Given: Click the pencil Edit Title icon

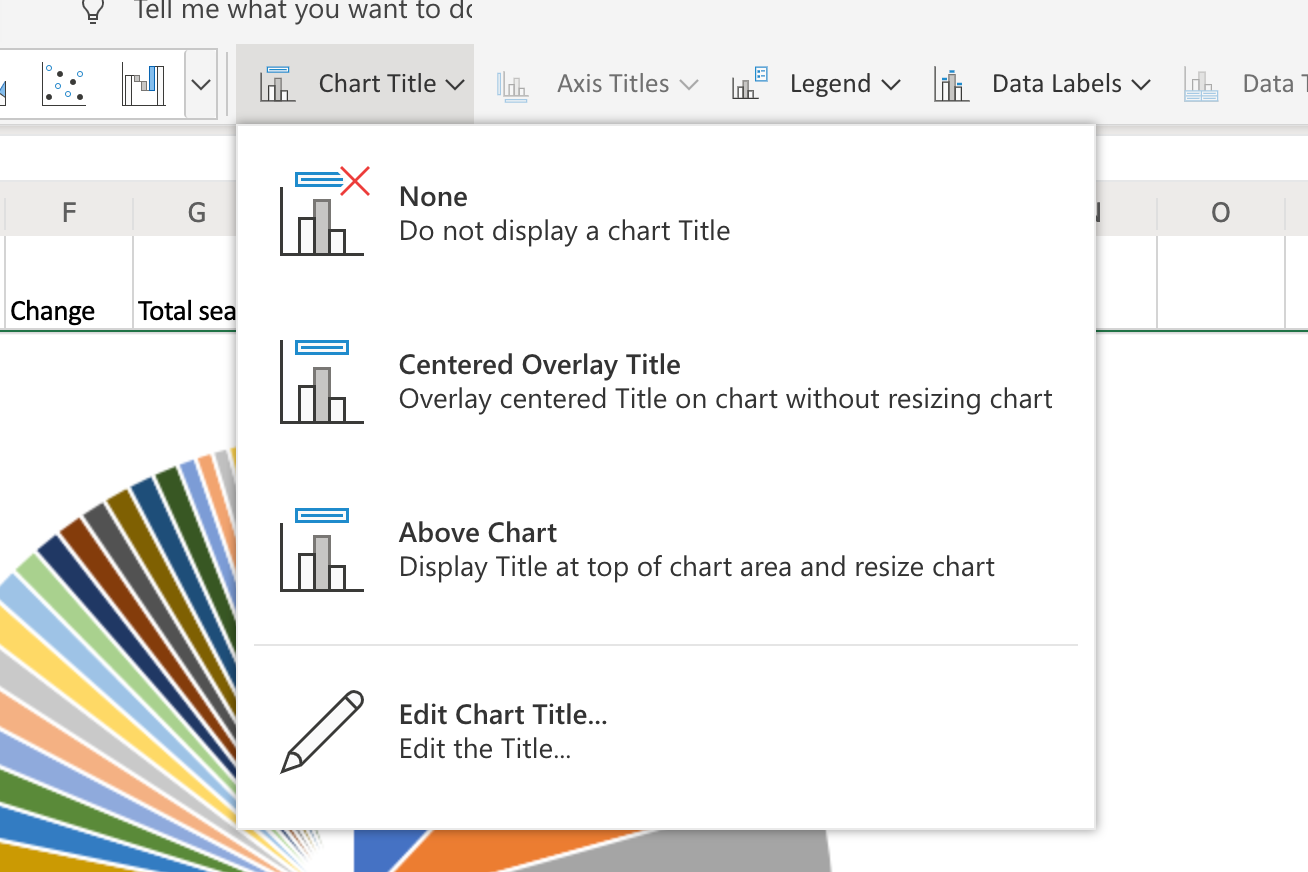Looking at the screenshot, I should (322, 731).
